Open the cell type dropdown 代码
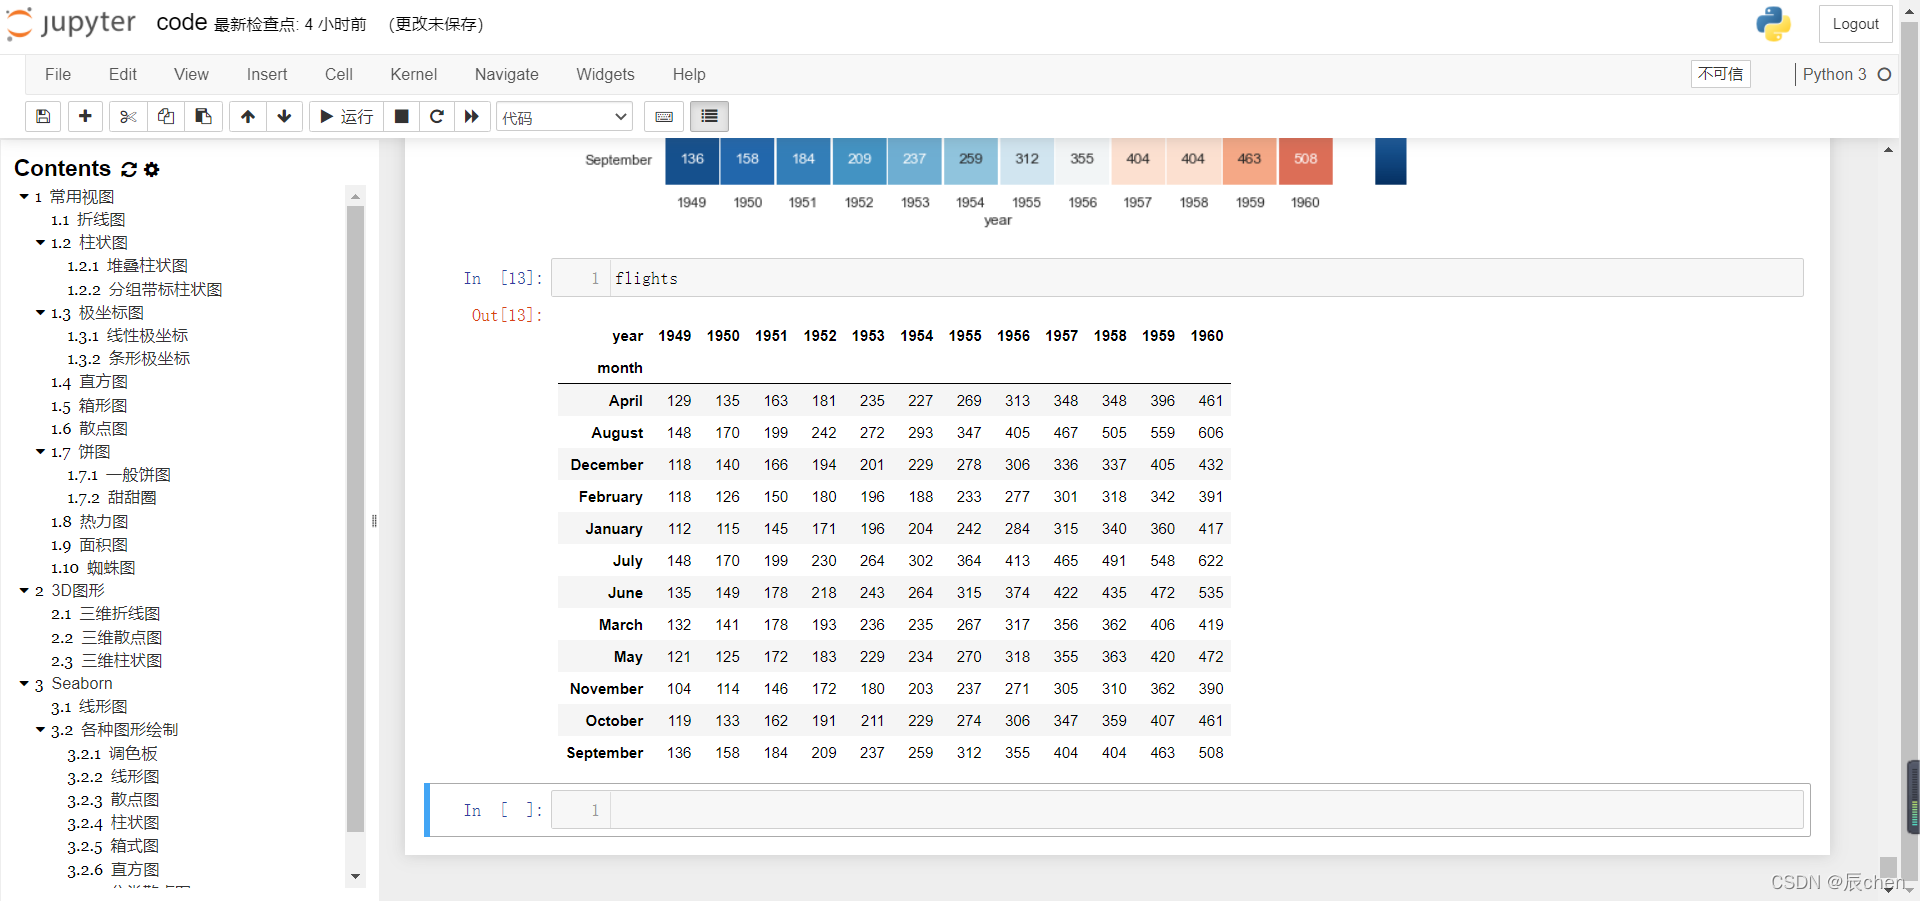This screenshot has width=1920, height=901. pos(565,117)
